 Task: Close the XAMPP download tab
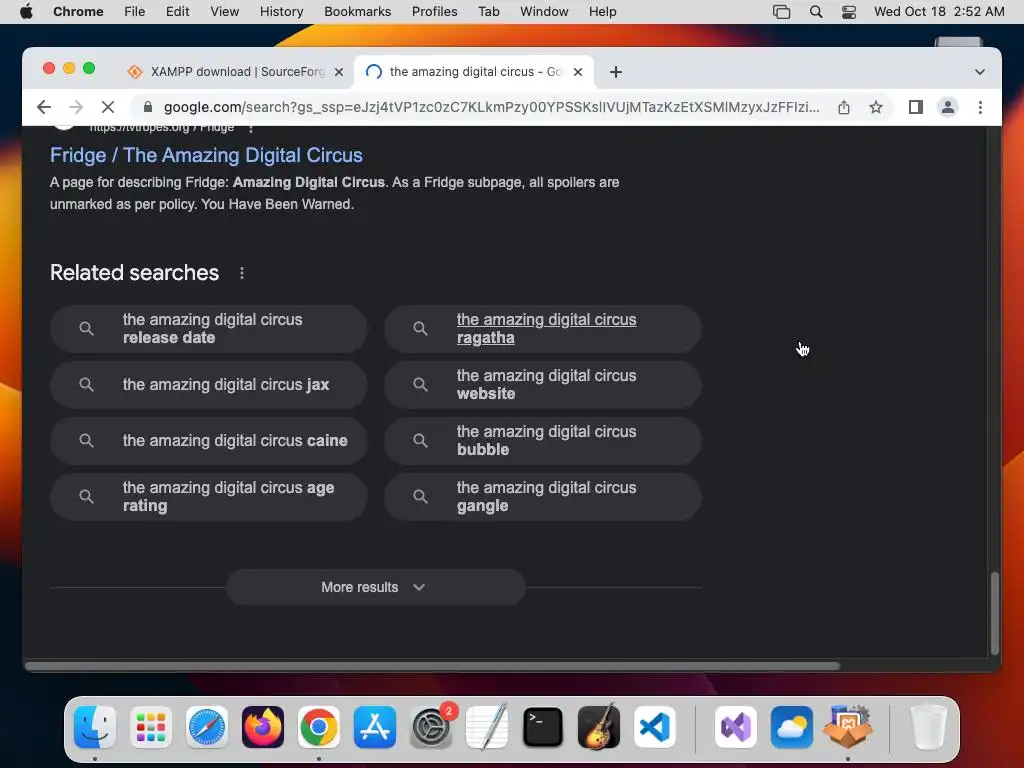click(x=339, y=72)
